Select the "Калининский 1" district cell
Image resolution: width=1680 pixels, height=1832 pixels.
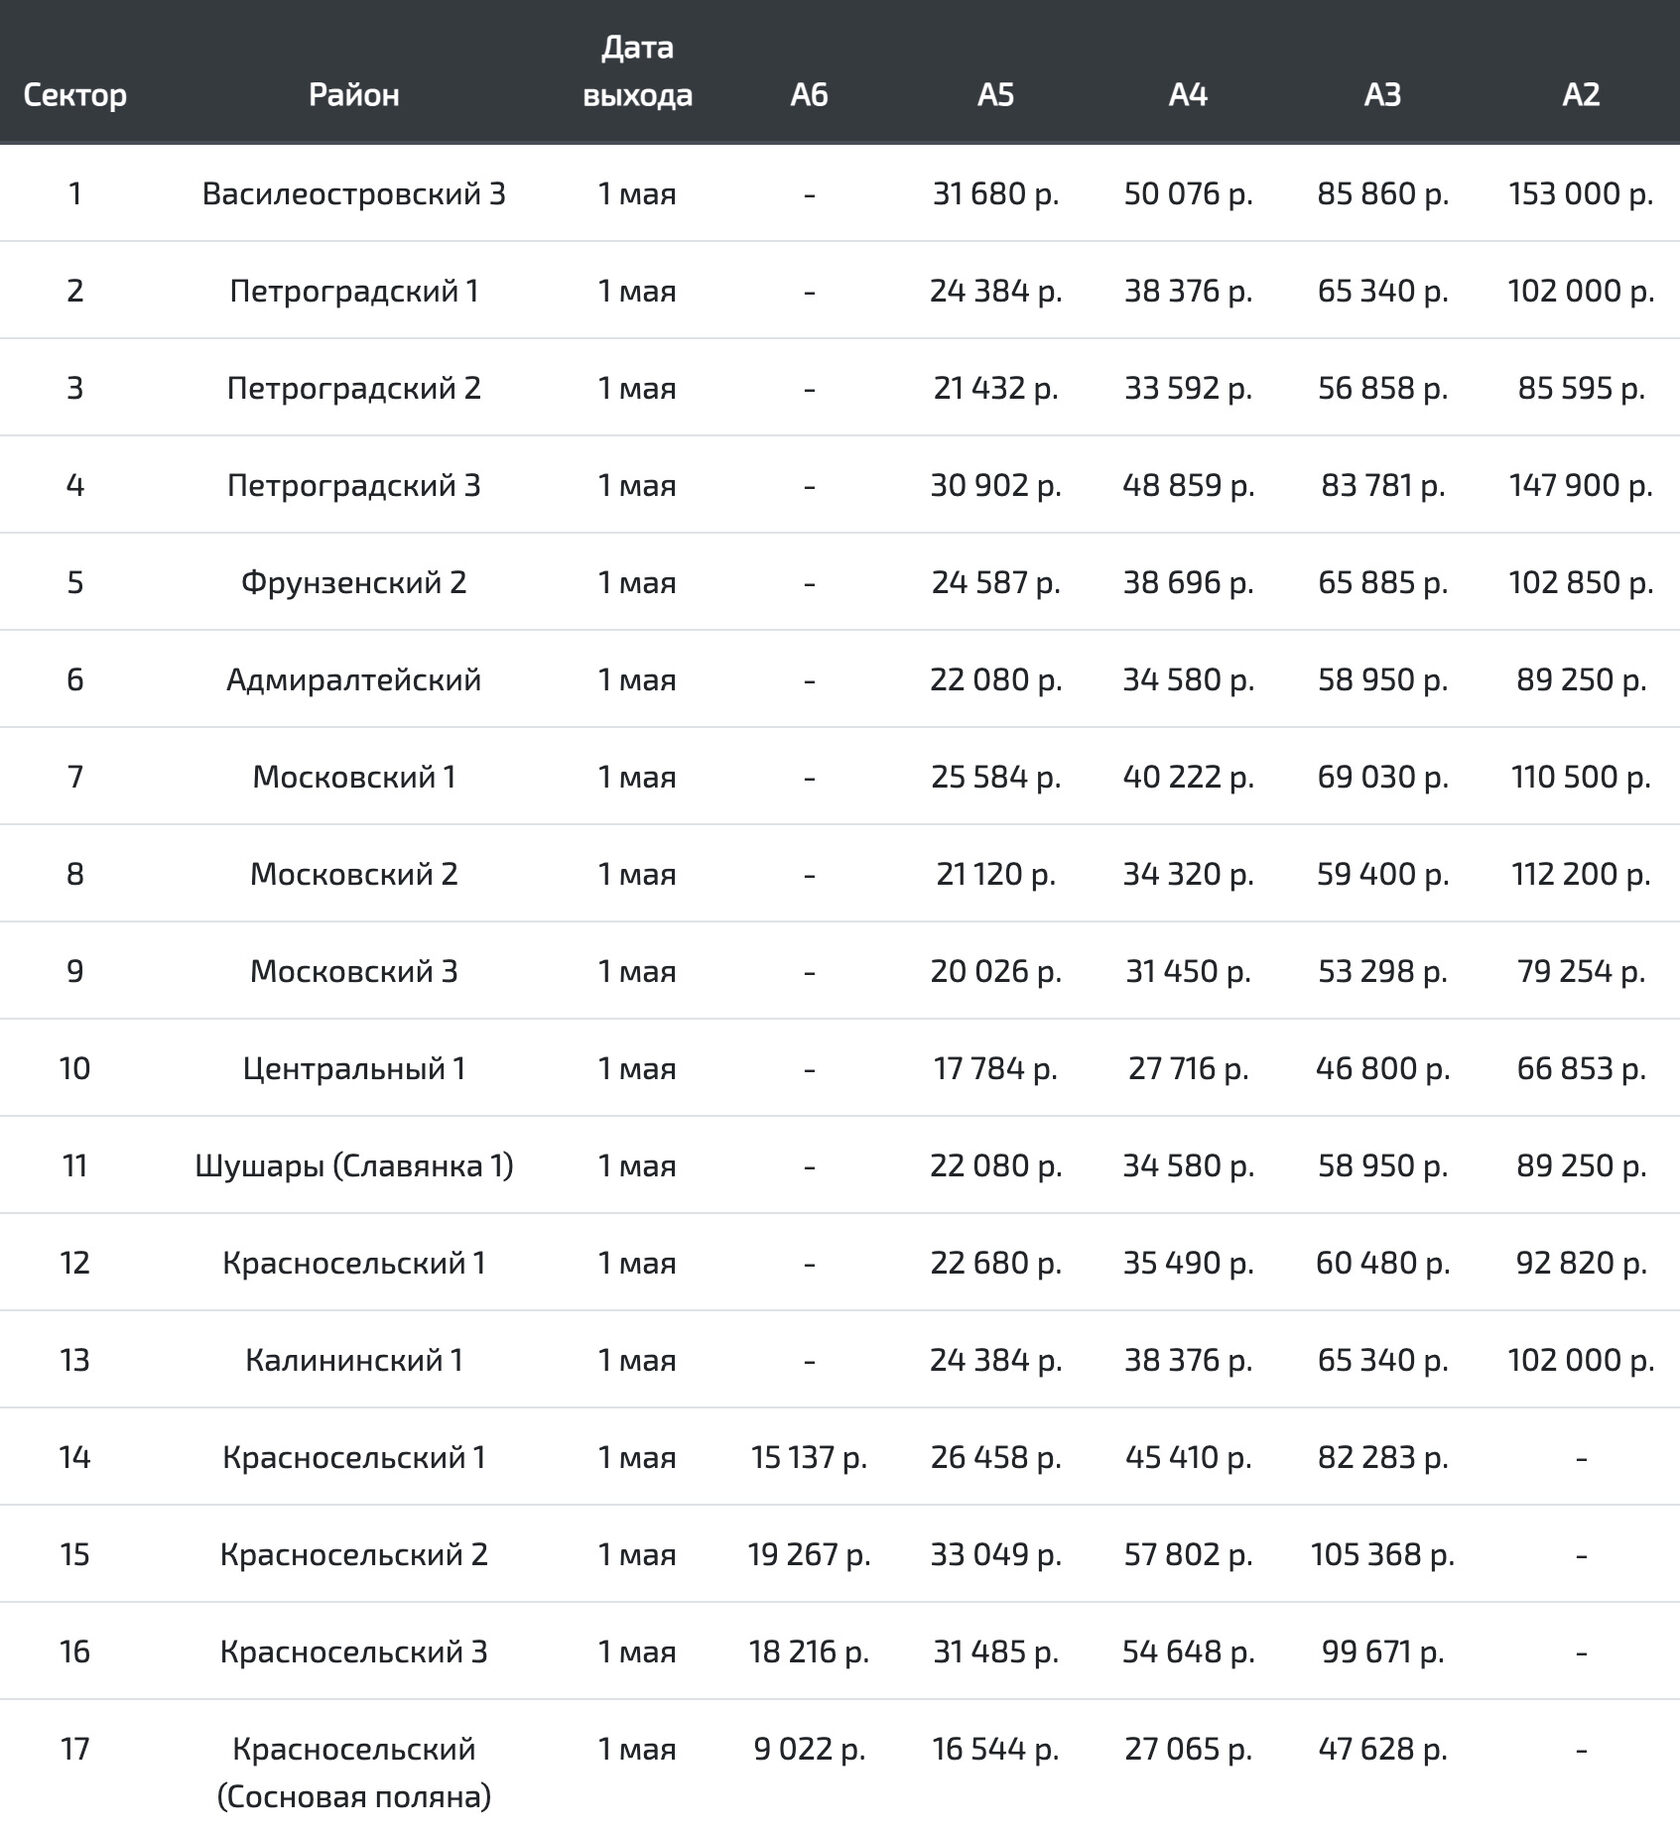click(x=354, y=1360)
